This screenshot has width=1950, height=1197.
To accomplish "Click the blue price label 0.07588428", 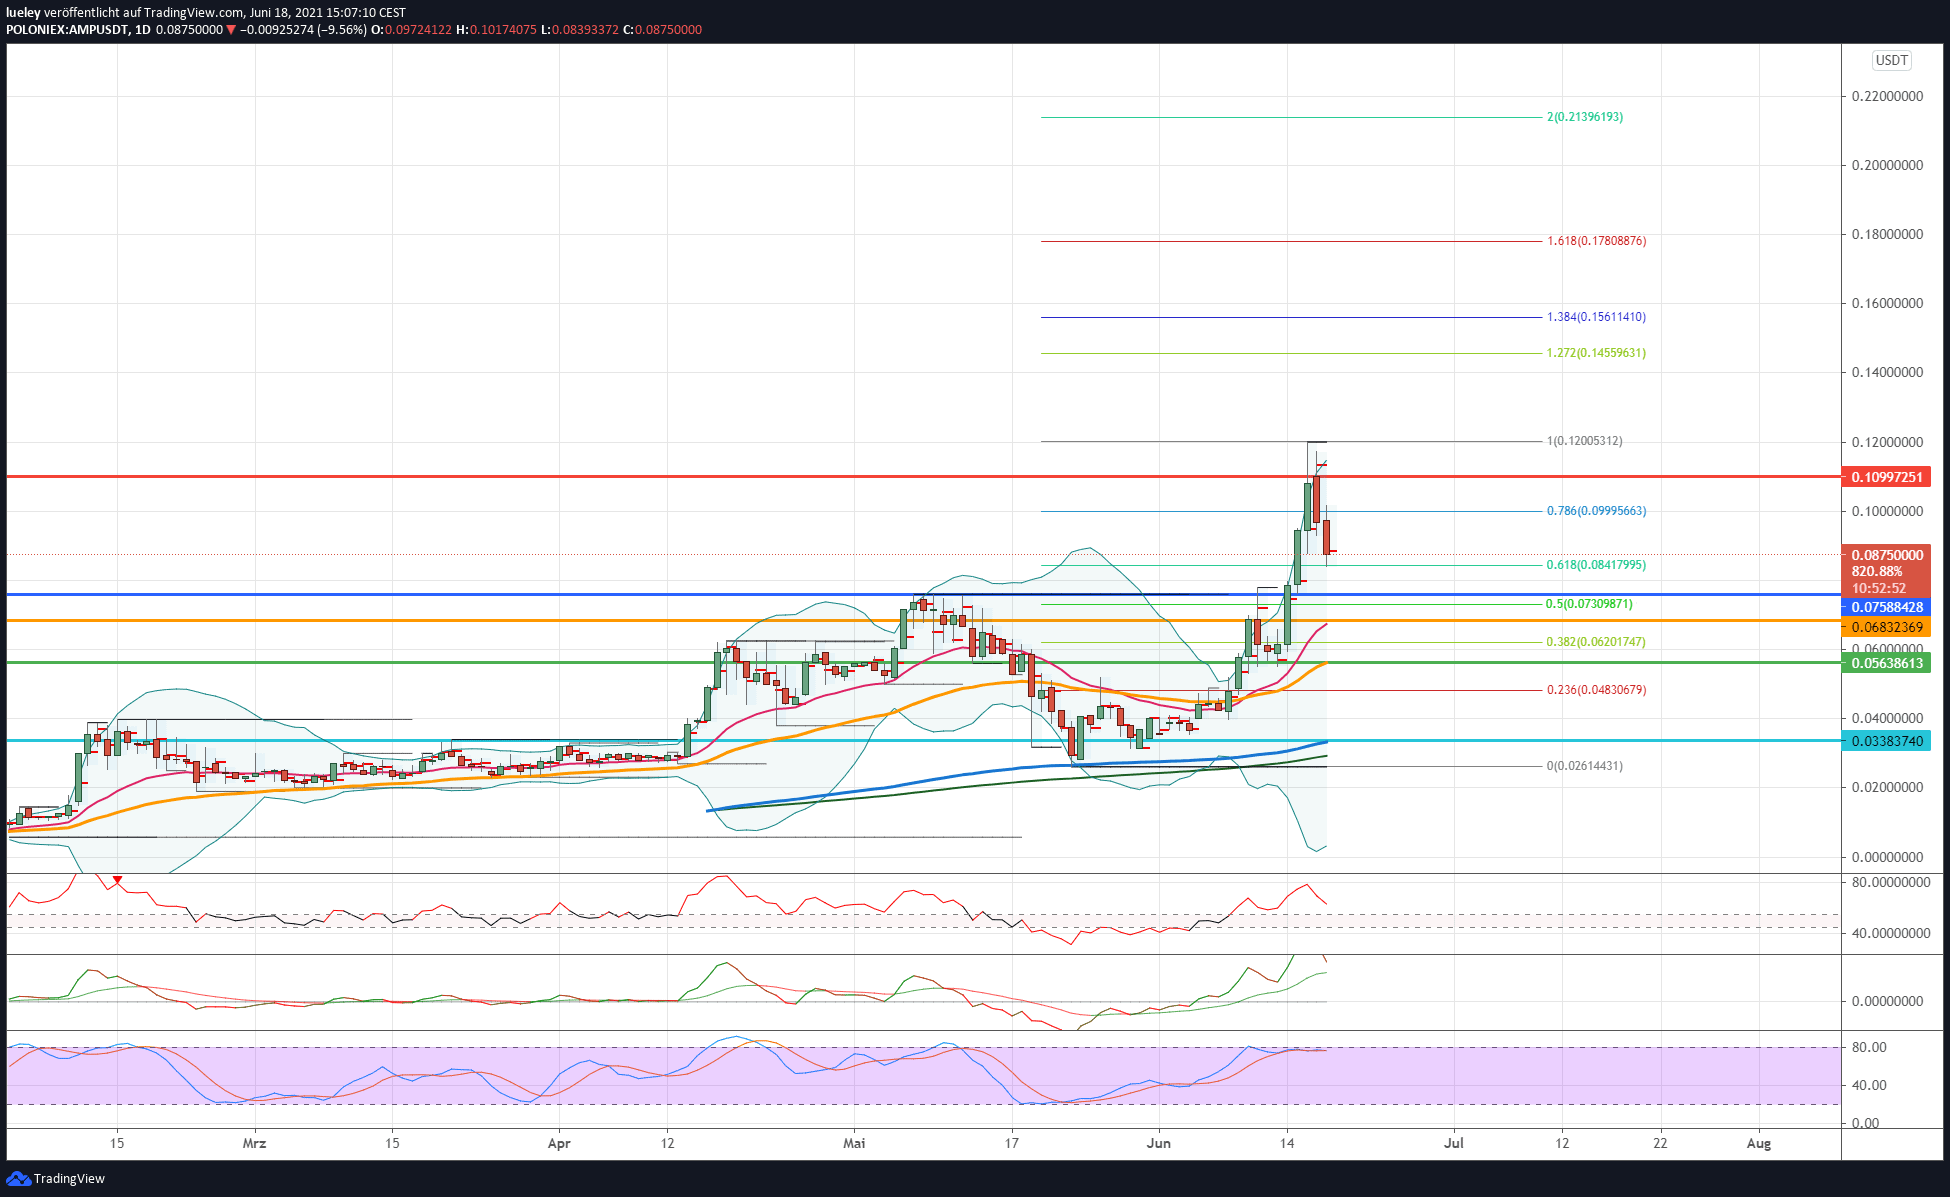I will (1886, 607).
